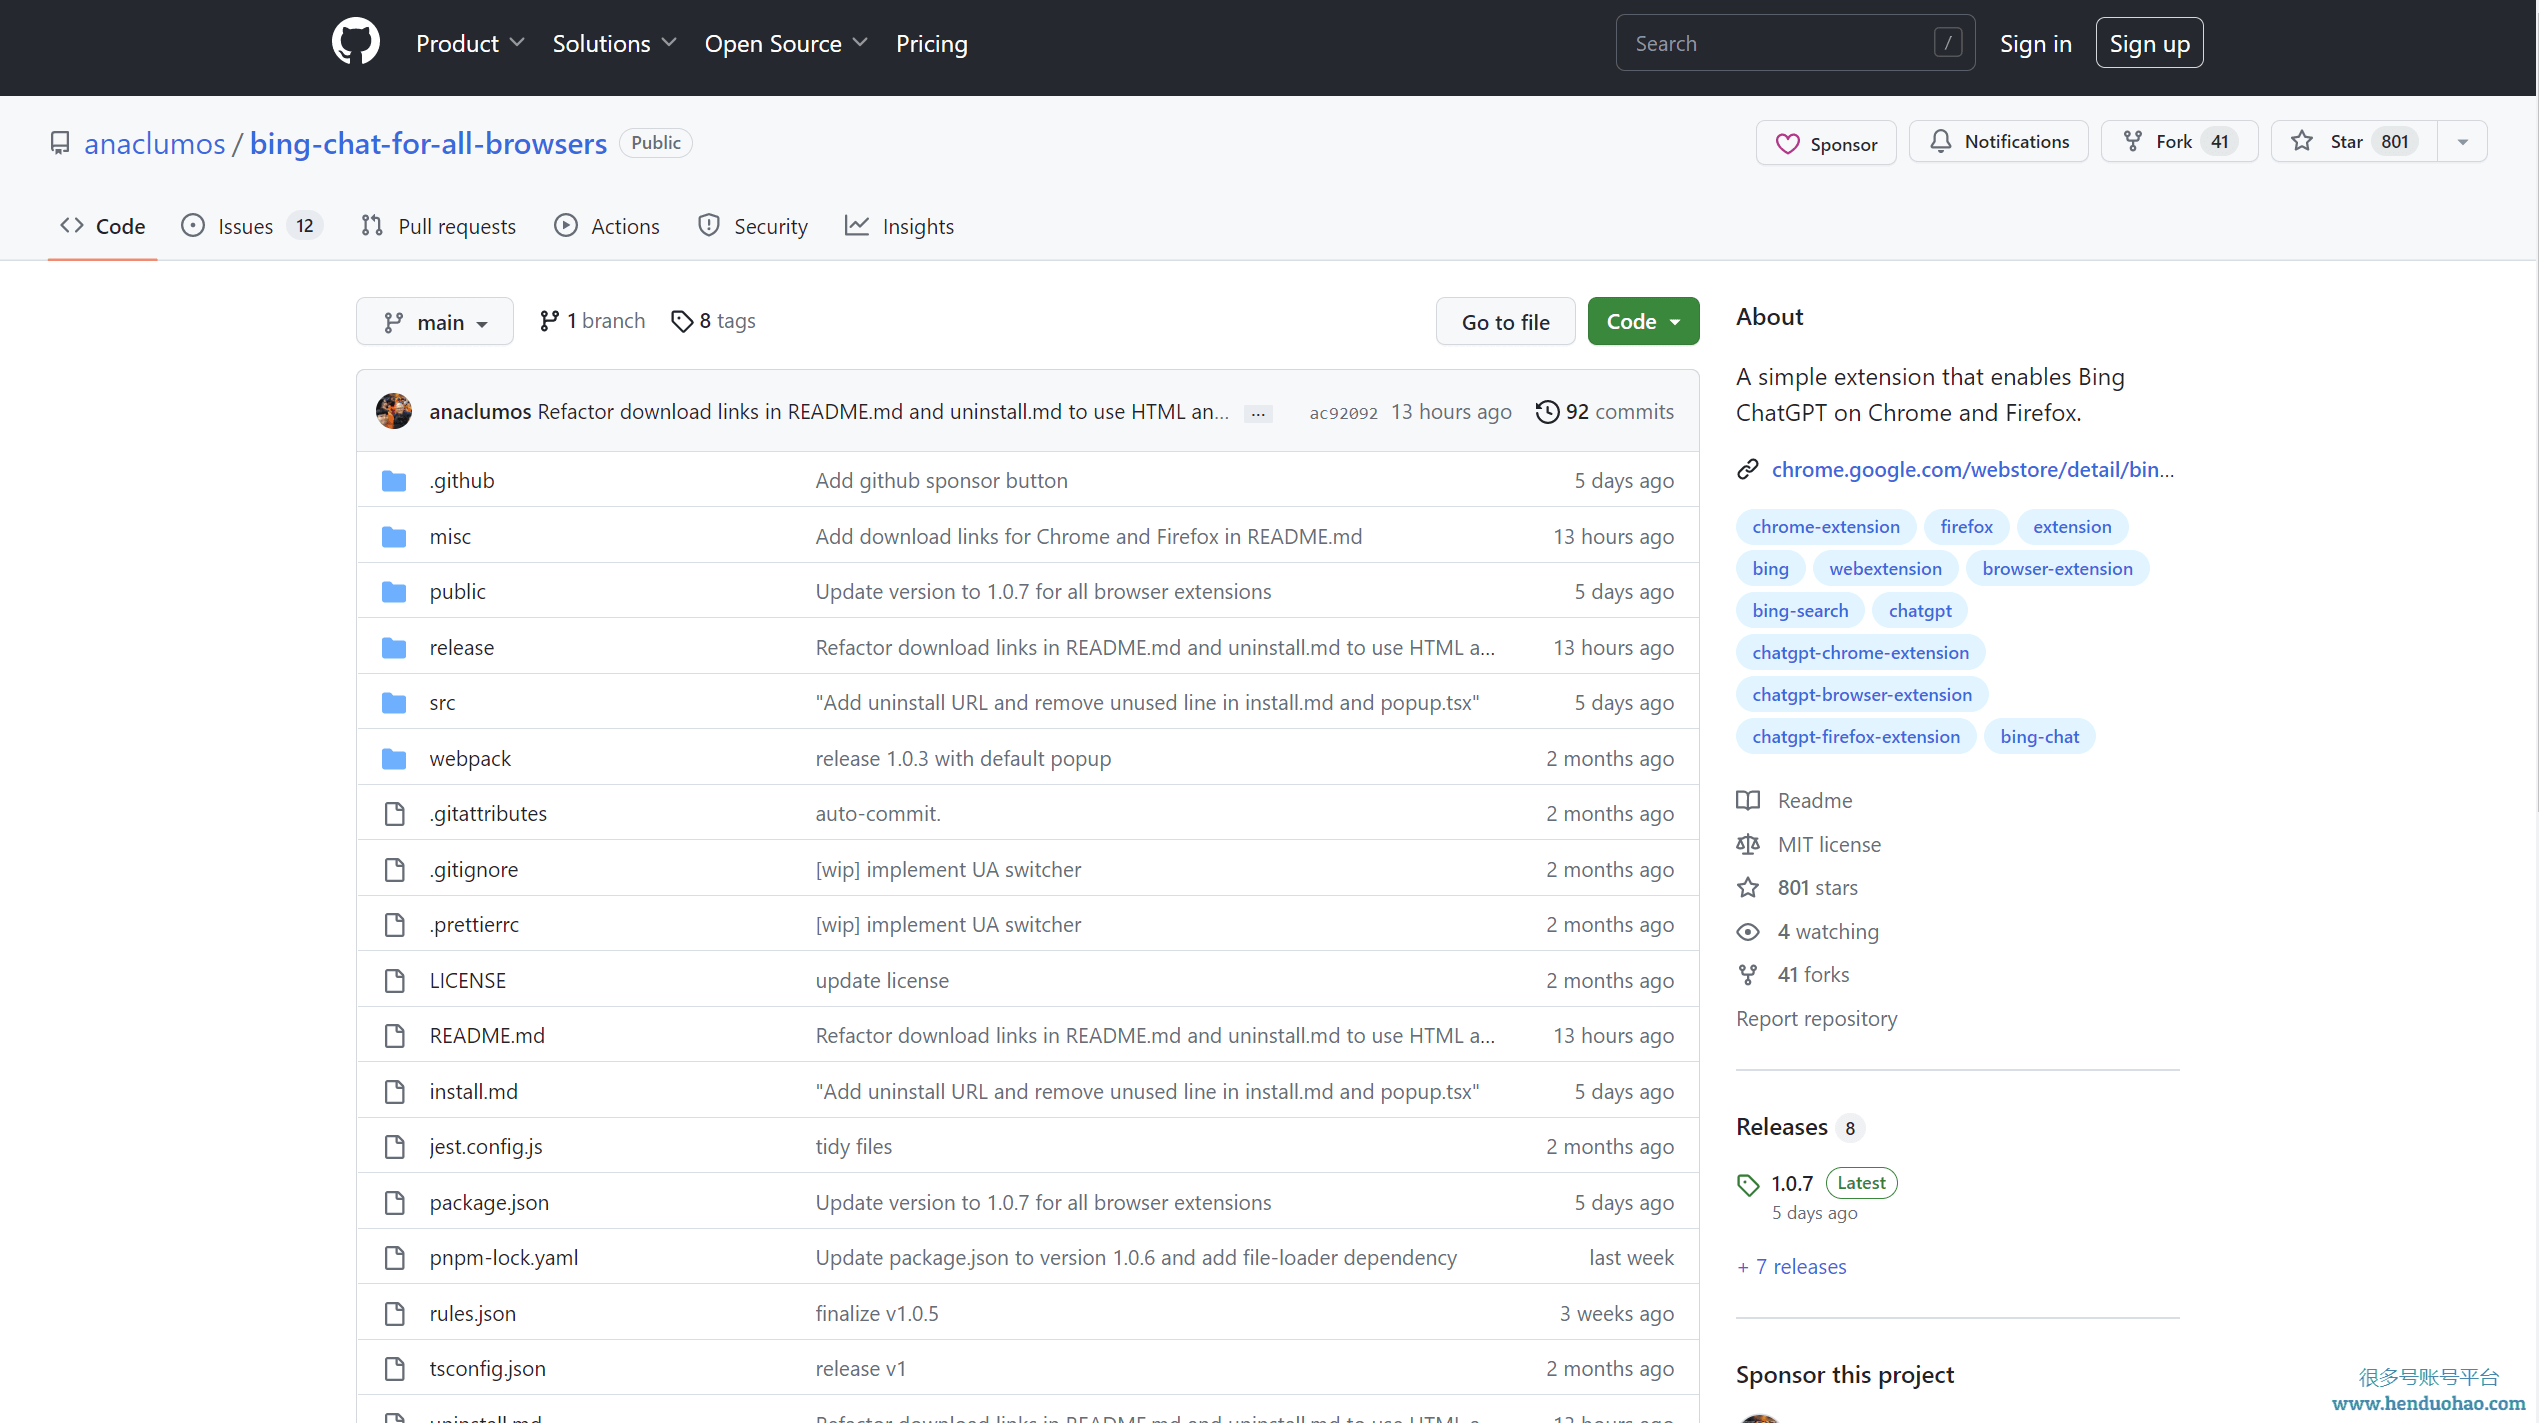The width and height of the screenshot is (2539, 1423).
Task: Select the chatgpt topic tag
Action: (x=1920, y=611)
